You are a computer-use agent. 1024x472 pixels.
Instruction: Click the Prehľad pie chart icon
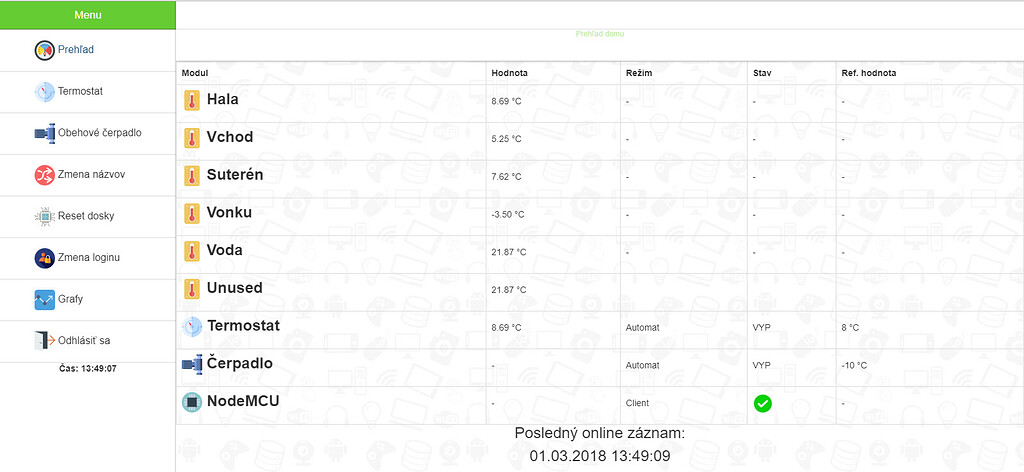coord(44,50)
